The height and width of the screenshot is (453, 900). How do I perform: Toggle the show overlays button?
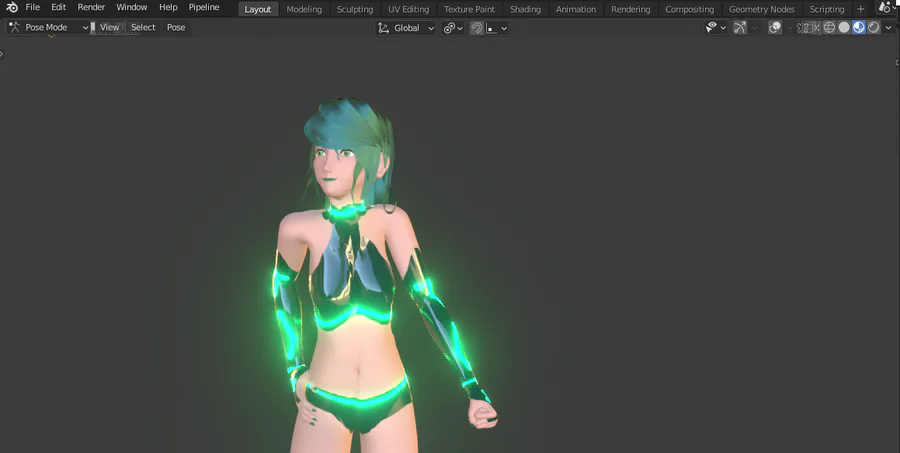tap(775, 28)
